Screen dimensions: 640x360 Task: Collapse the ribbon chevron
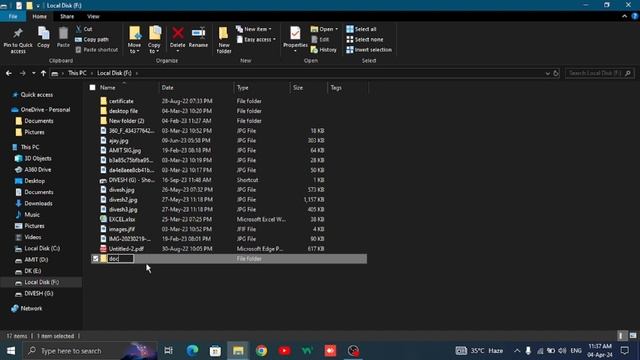point(624,16)
